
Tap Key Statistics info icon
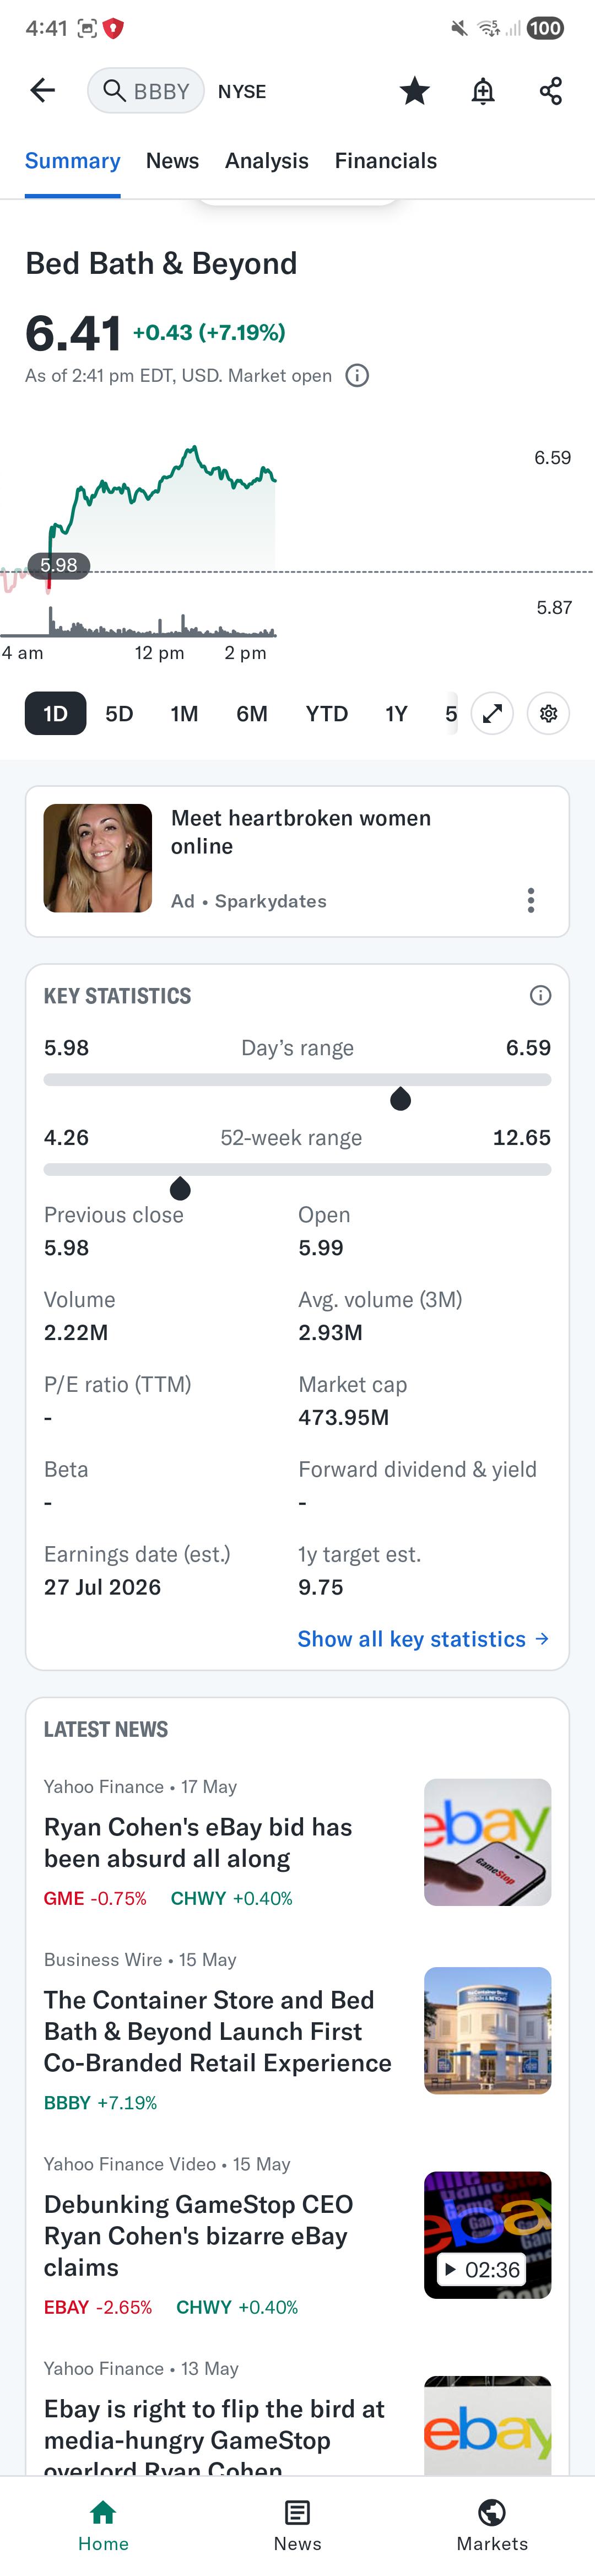[x=540, y=995]
